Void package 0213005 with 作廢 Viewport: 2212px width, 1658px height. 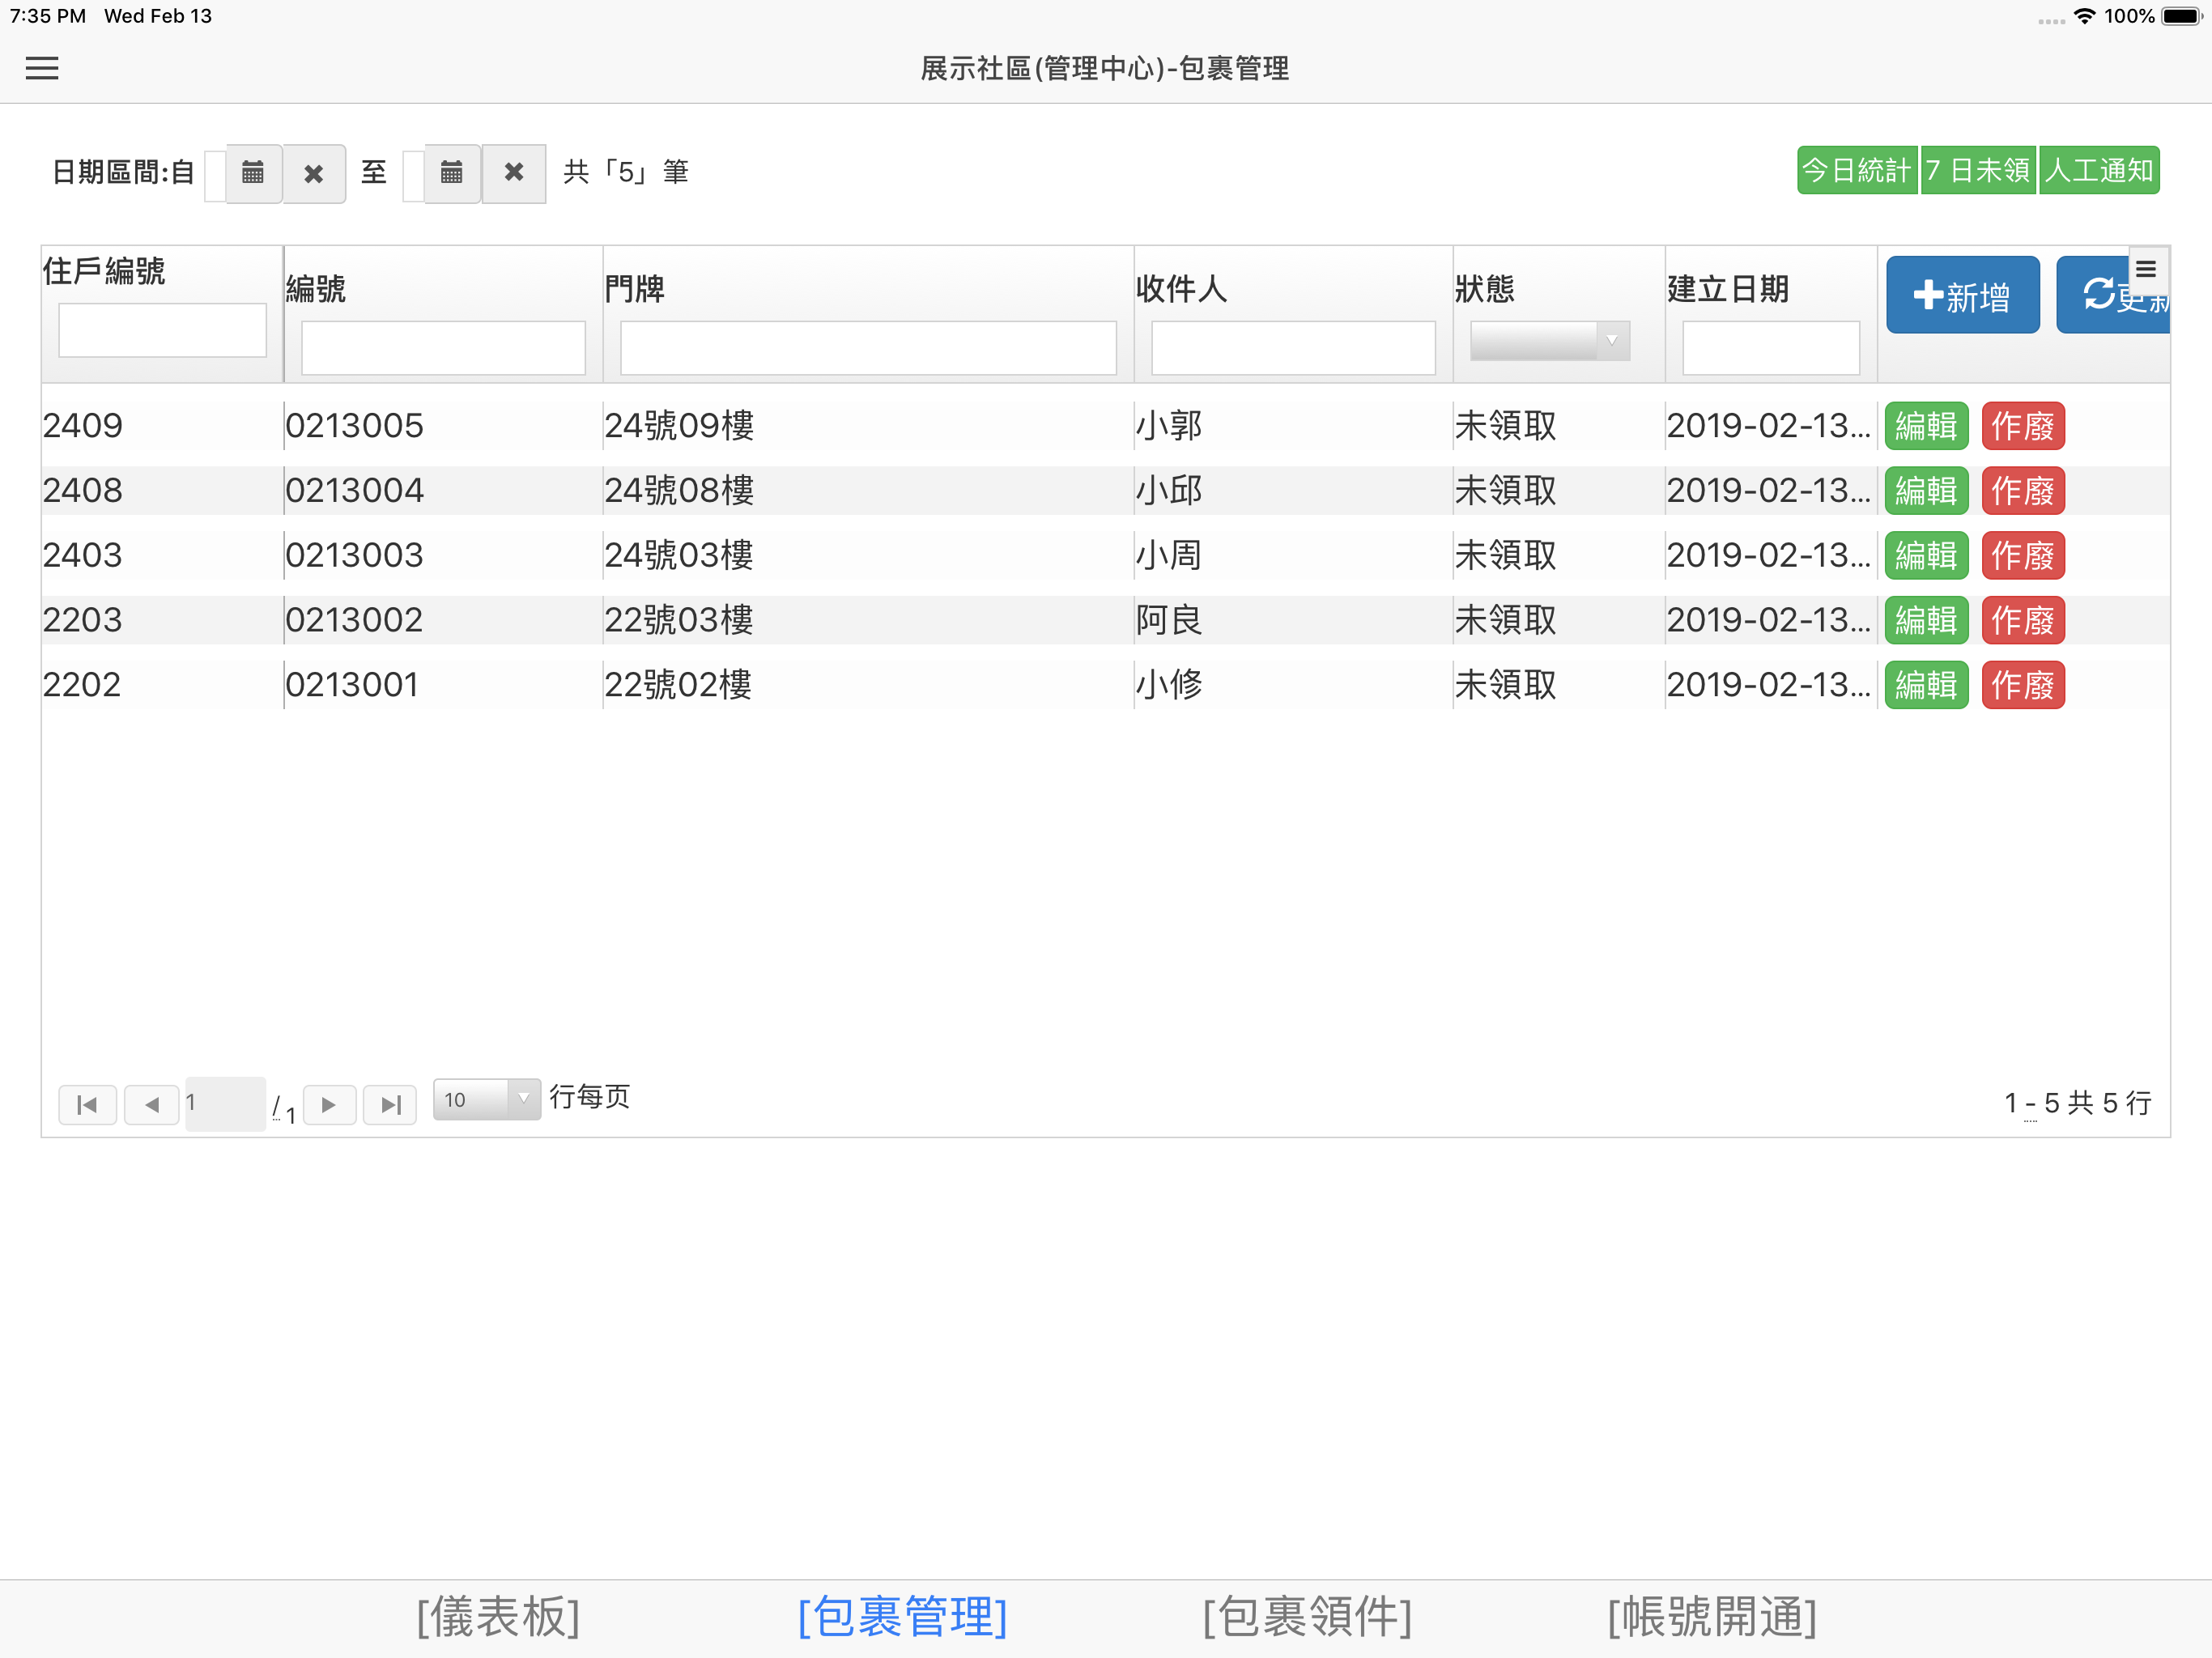[2023, 426]
